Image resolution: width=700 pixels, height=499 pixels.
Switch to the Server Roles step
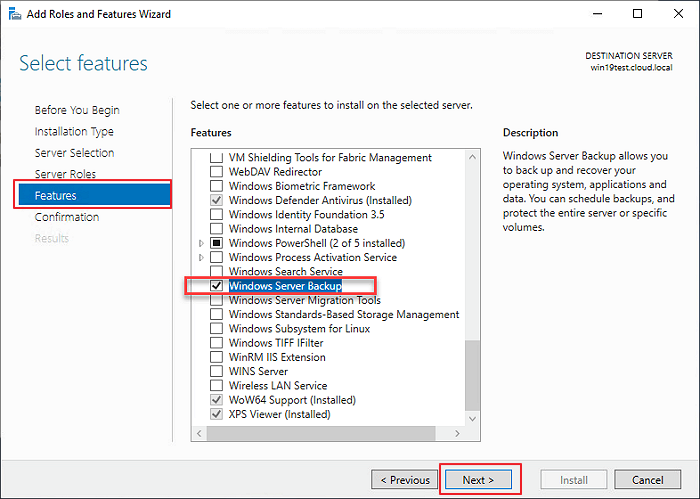pos(65,175)
